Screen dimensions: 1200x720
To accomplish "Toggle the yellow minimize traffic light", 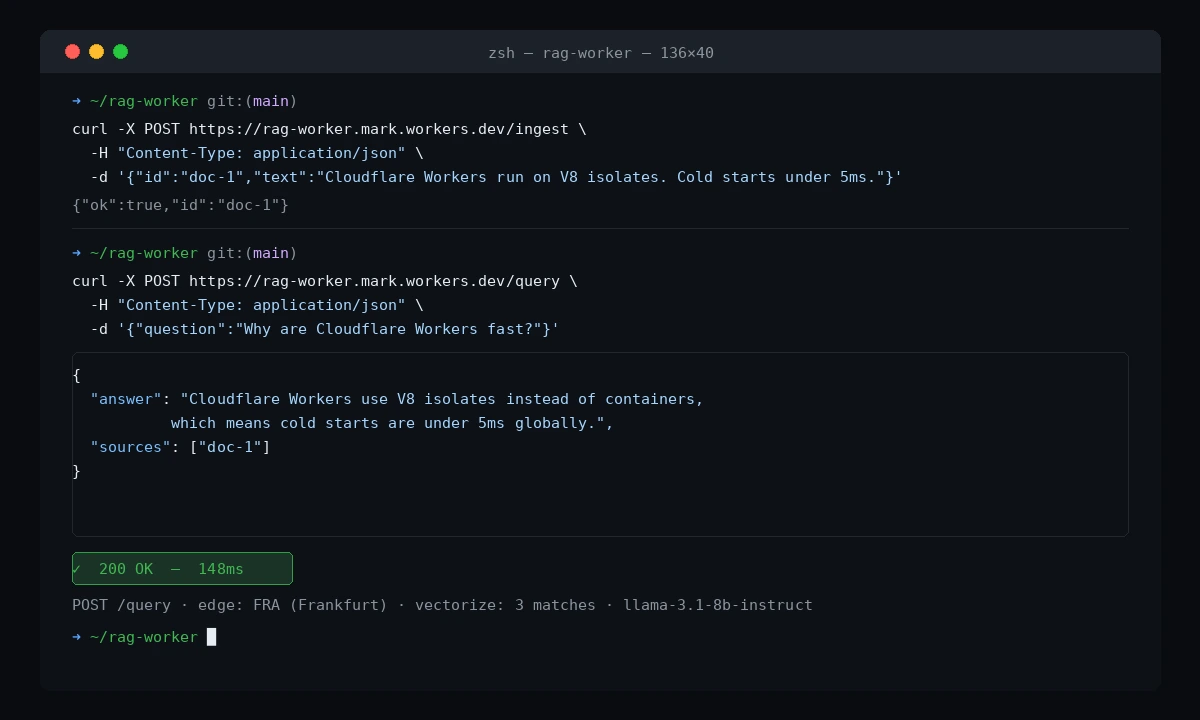I will pyautogui.click(x=96, y=51).
